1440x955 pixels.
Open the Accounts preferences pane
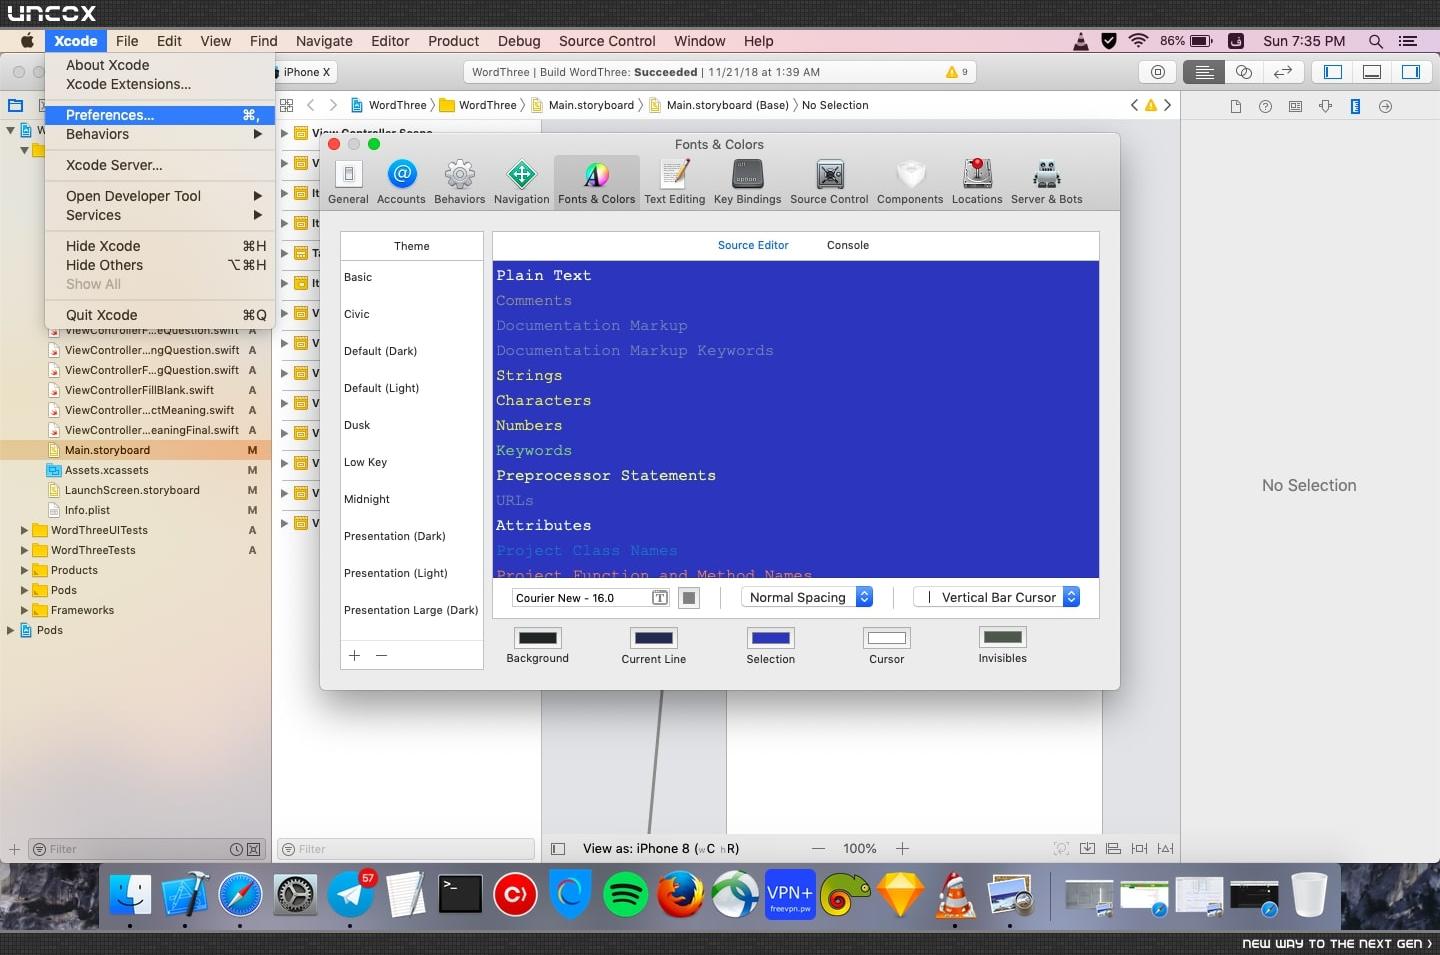click(x=401, y=182)
